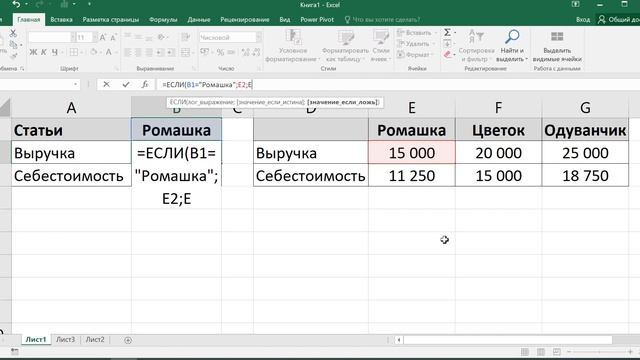Confirm formula with checkmark icon
The image size is (640, 360).
126,84
